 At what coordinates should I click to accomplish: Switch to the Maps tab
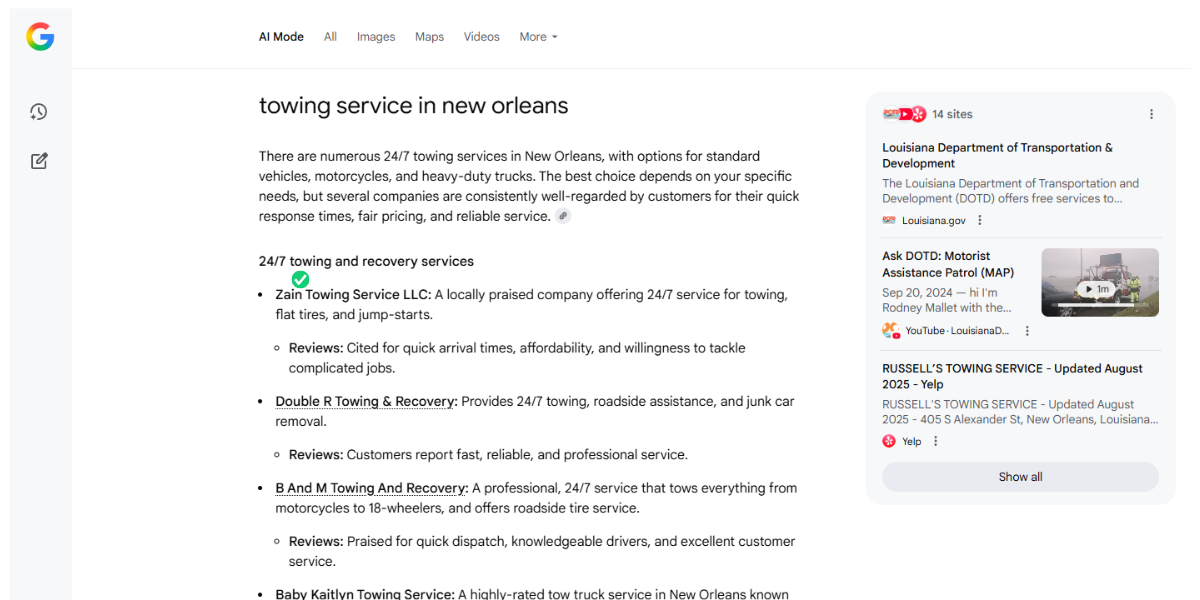point(429,37)
